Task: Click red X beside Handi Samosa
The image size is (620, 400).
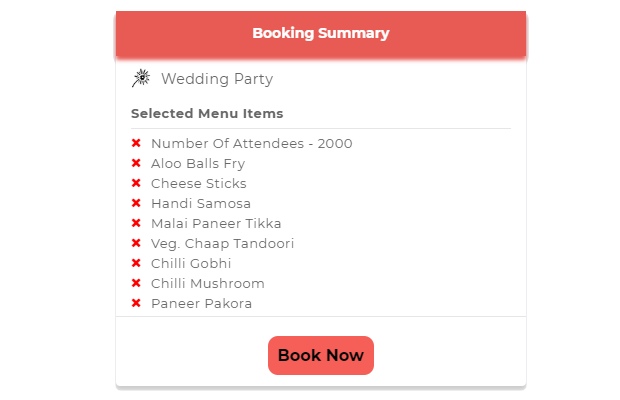Action: pos(136,203)
